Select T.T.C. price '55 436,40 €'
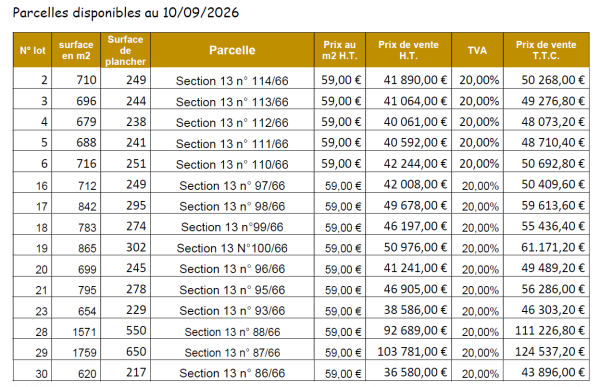The width and height of the screenshot is (600, 387). coord(553,226)
